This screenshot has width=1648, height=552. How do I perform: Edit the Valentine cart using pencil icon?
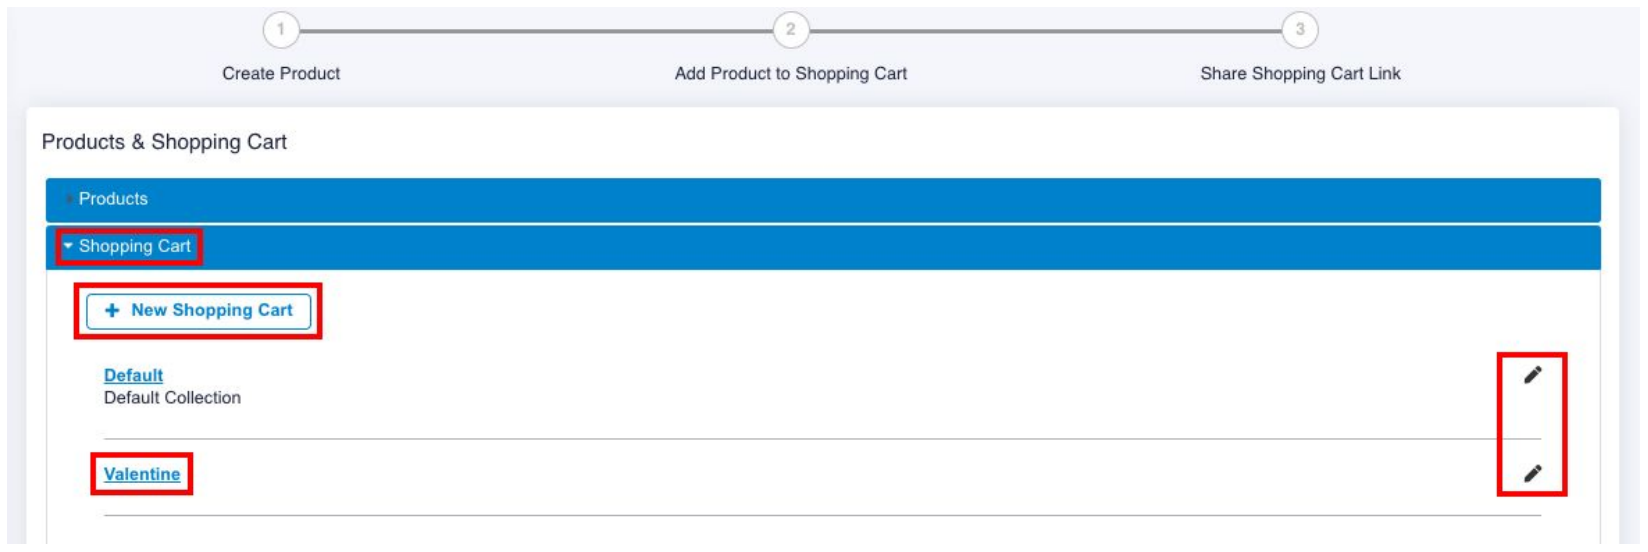pyautogui.click(x=1532, y=473)
